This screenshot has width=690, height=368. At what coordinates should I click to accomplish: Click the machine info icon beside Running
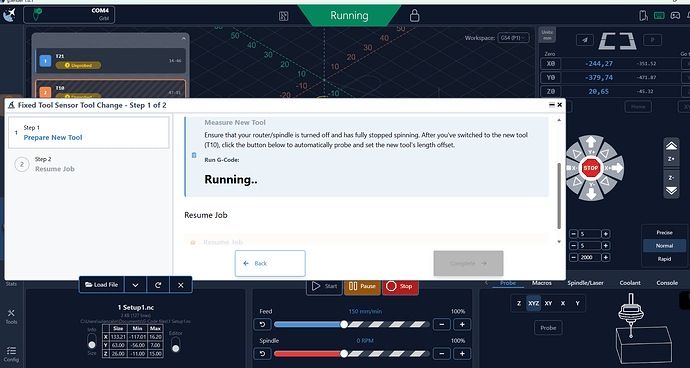tap(283, 16)
